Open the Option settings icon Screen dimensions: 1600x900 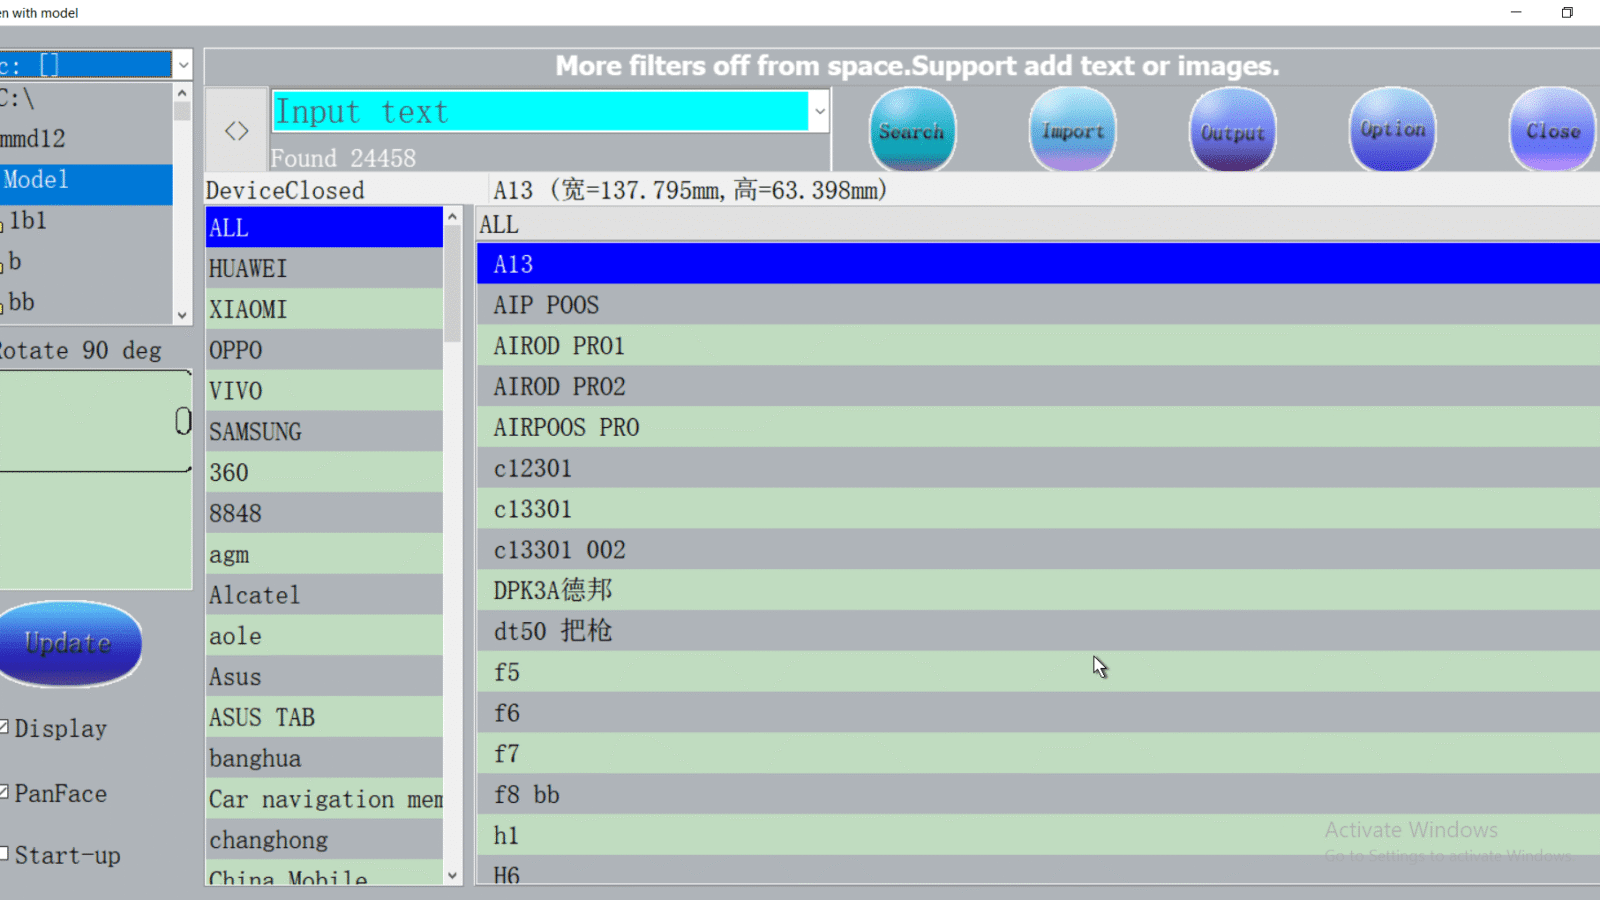[1392, 130]
